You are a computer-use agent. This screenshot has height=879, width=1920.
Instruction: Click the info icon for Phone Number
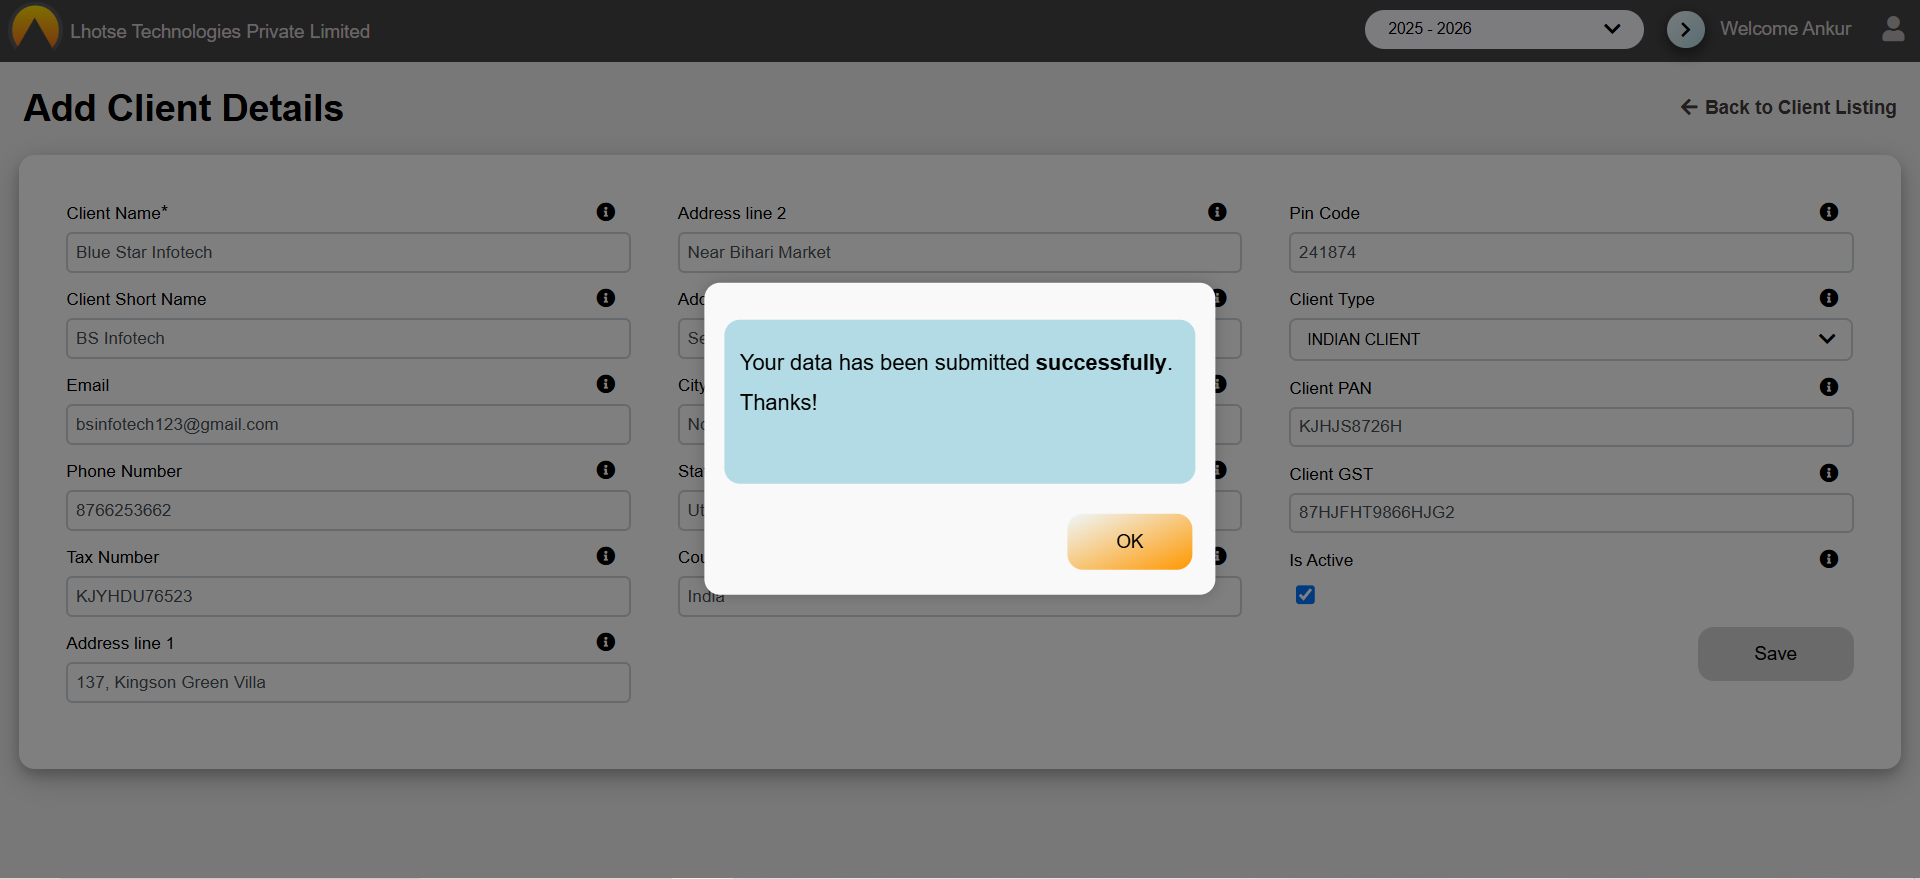pos(606,470)
